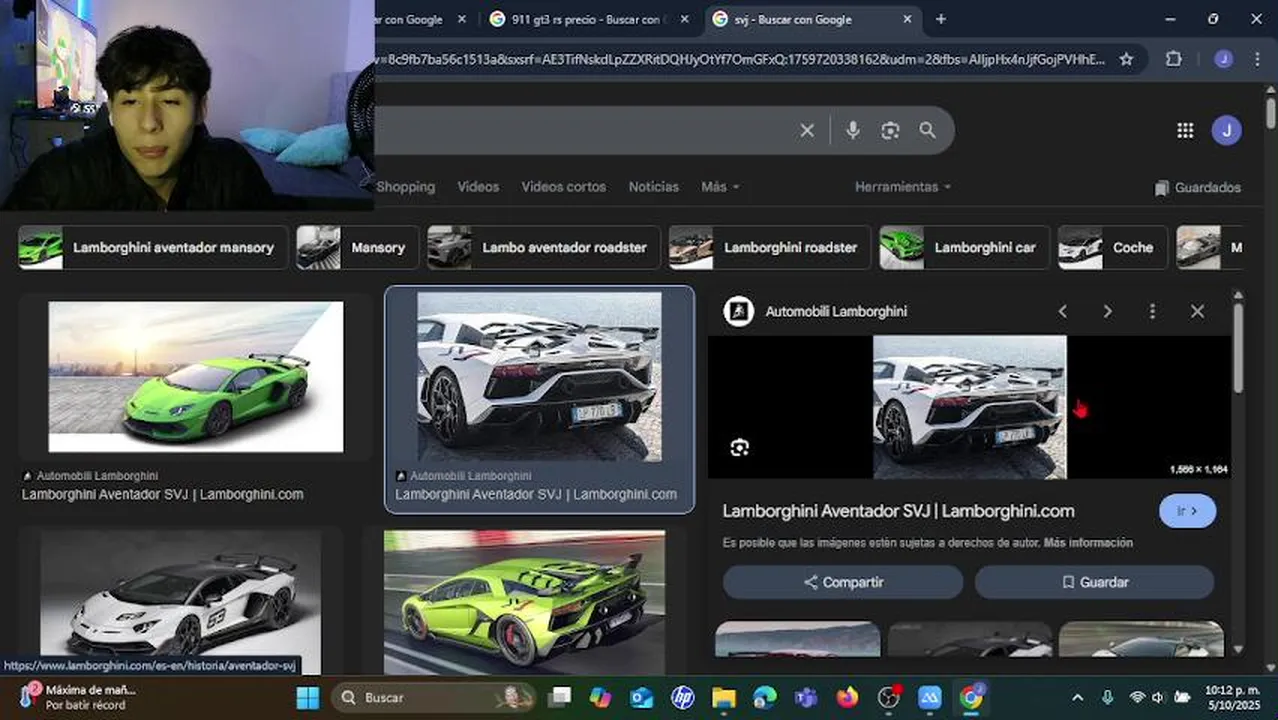Close the svj - Buscar con Google tab

pos(907,19)
